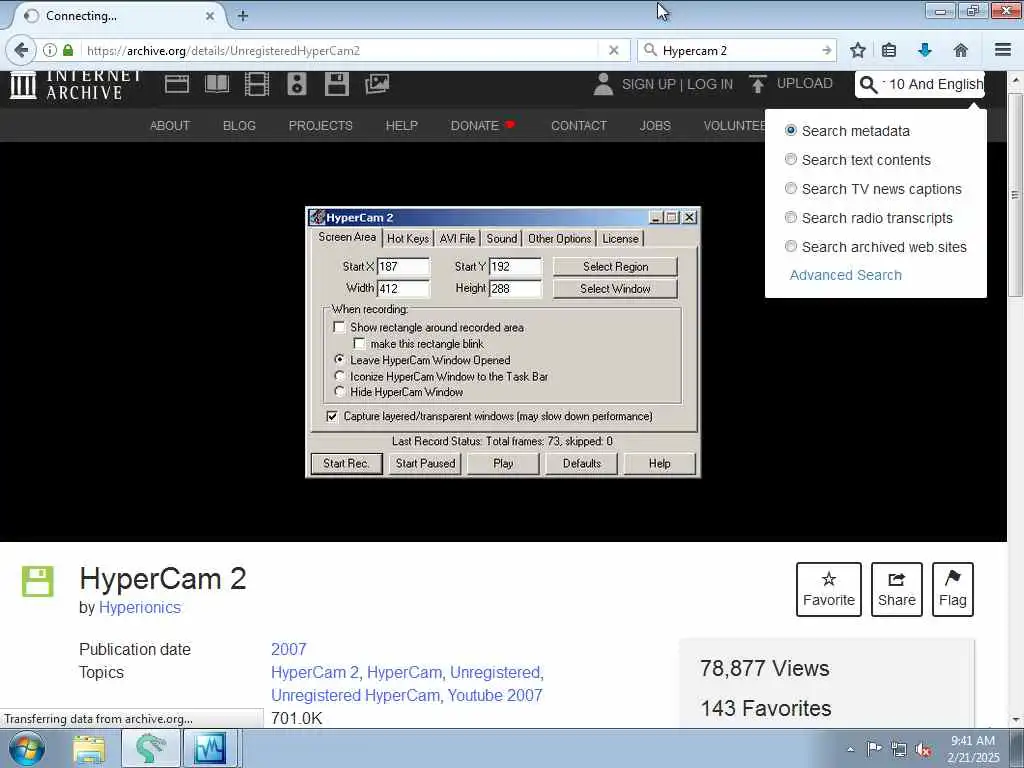
Task: Click the Hyperionics author link
Action: click(x=140, y=607)
